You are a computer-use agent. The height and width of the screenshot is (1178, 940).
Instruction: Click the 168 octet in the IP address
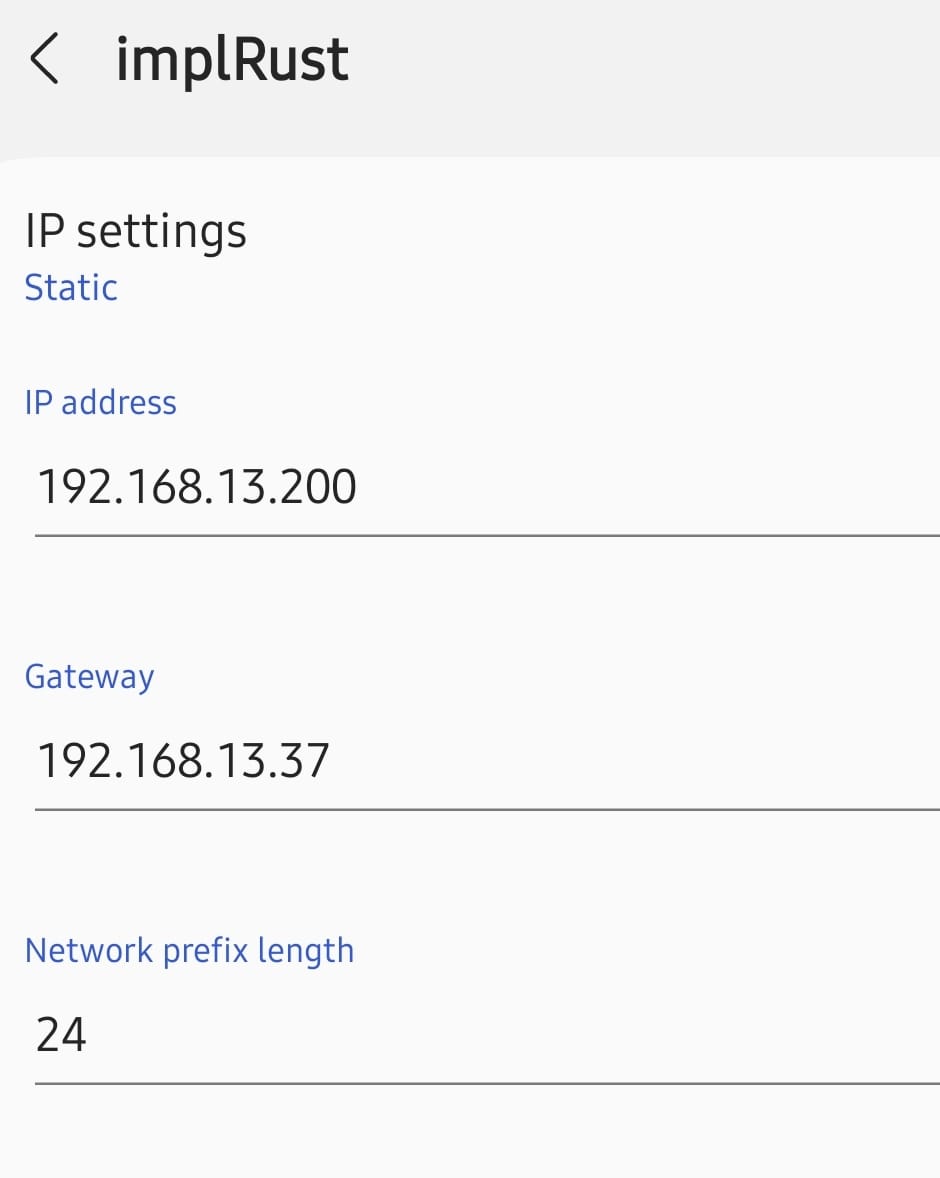[x=152, y=488]
